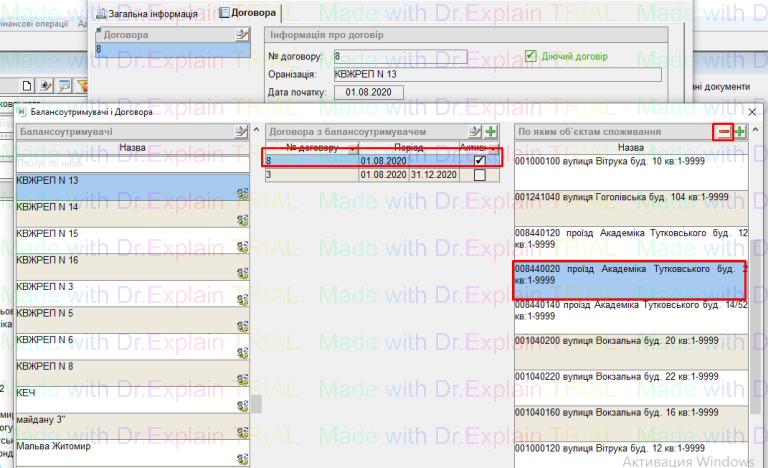Viewport: 768px width, 468px height.
Task: Click Назва column header in objects list
Action: click(630, 147)
